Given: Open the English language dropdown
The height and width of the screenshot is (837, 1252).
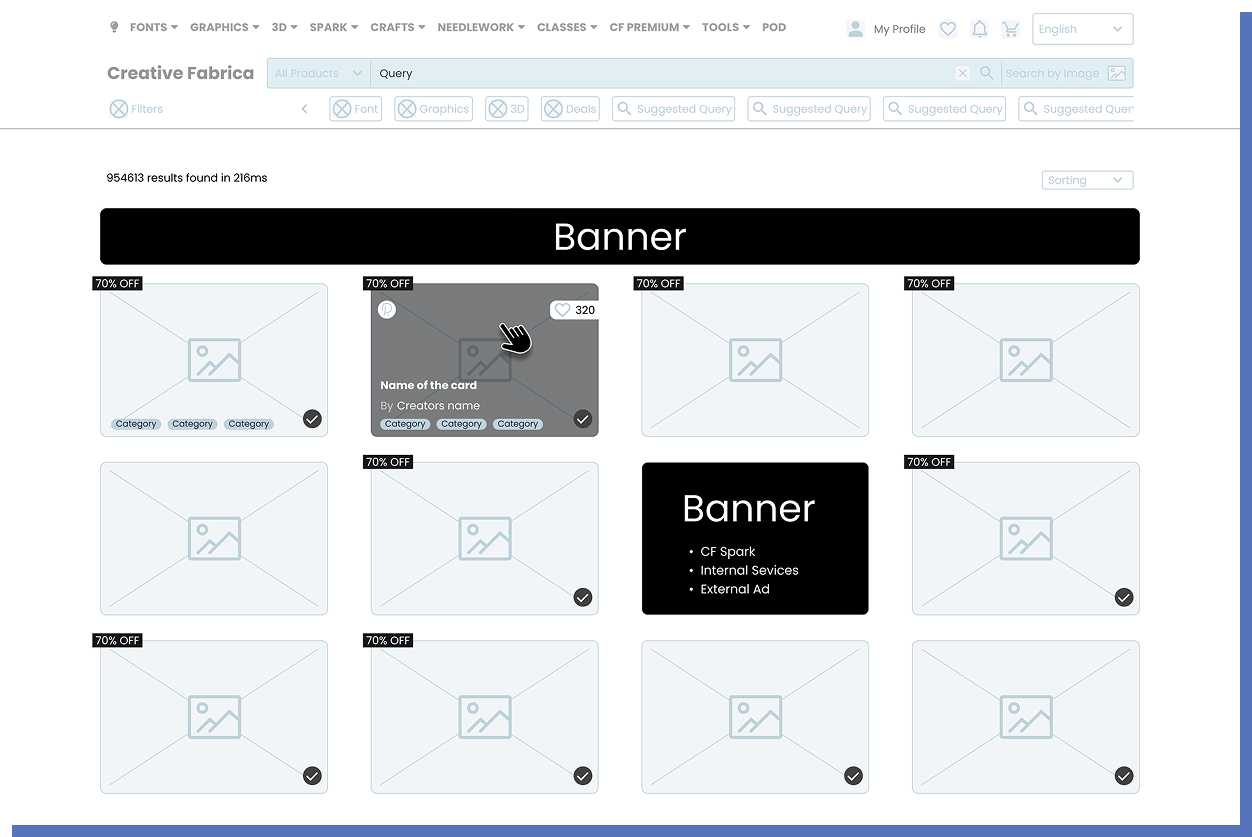Looking at the screenshot, I should pos(1082,29).
